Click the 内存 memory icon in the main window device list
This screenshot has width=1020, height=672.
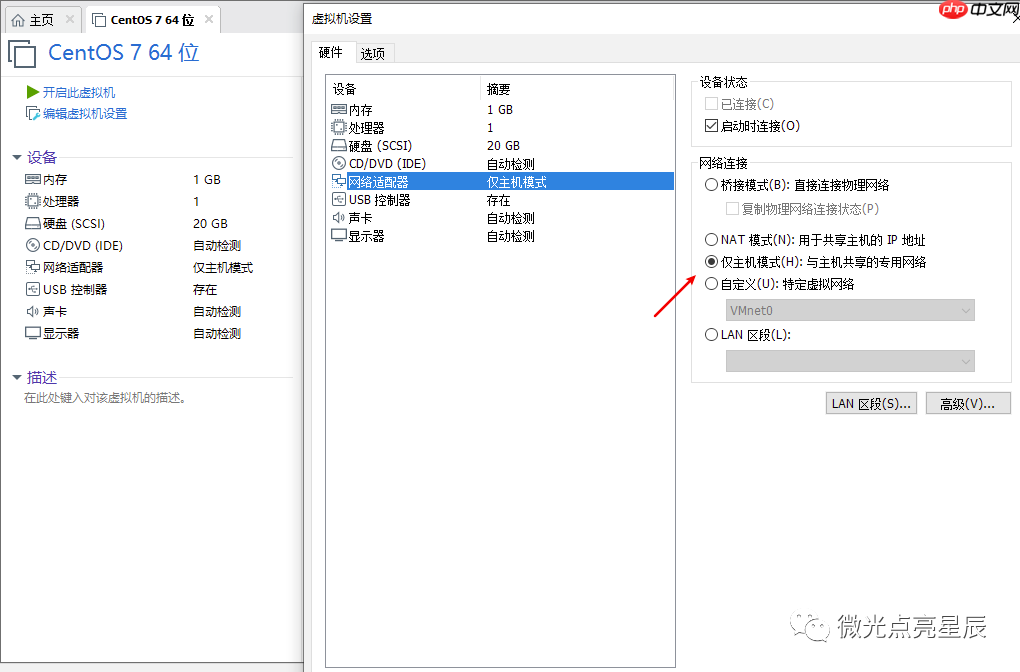(x=33, y=179)
